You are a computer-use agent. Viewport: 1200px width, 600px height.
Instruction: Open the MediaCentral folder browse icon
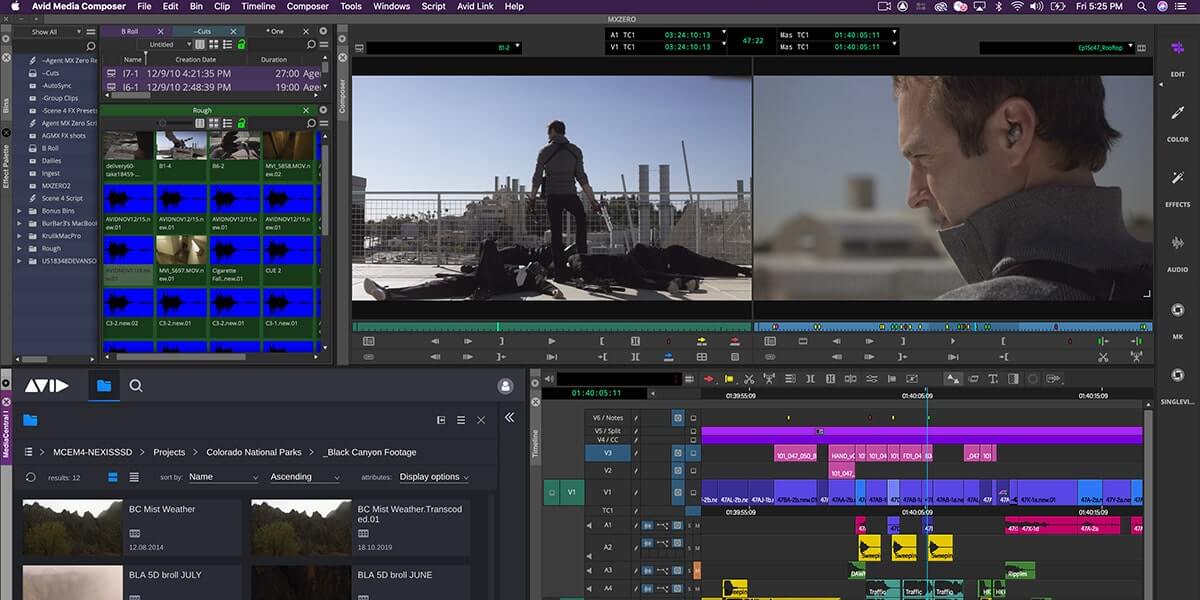pos(104,385)
